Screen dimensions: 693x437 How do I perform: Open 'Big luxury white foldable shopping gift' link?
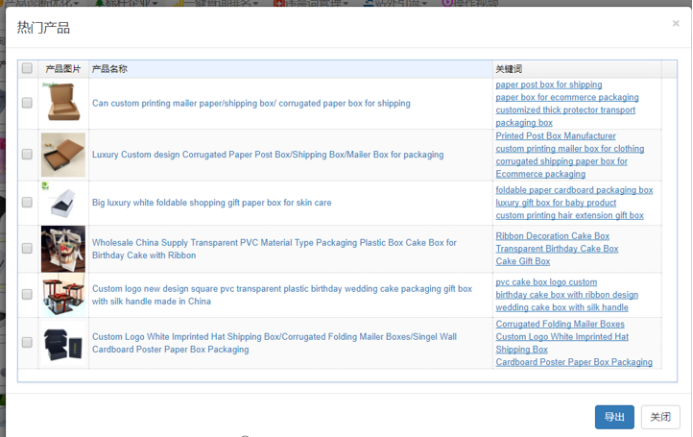coord(211,203)
